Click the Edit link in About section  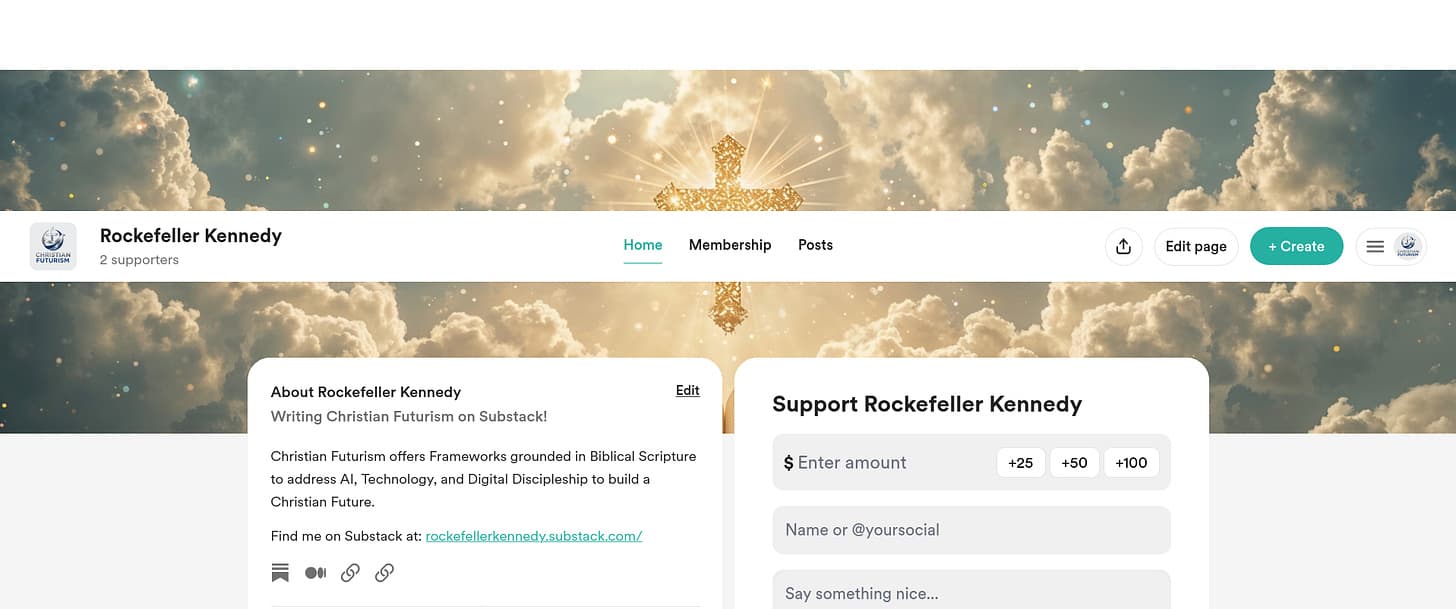click(x=688, y=391)
